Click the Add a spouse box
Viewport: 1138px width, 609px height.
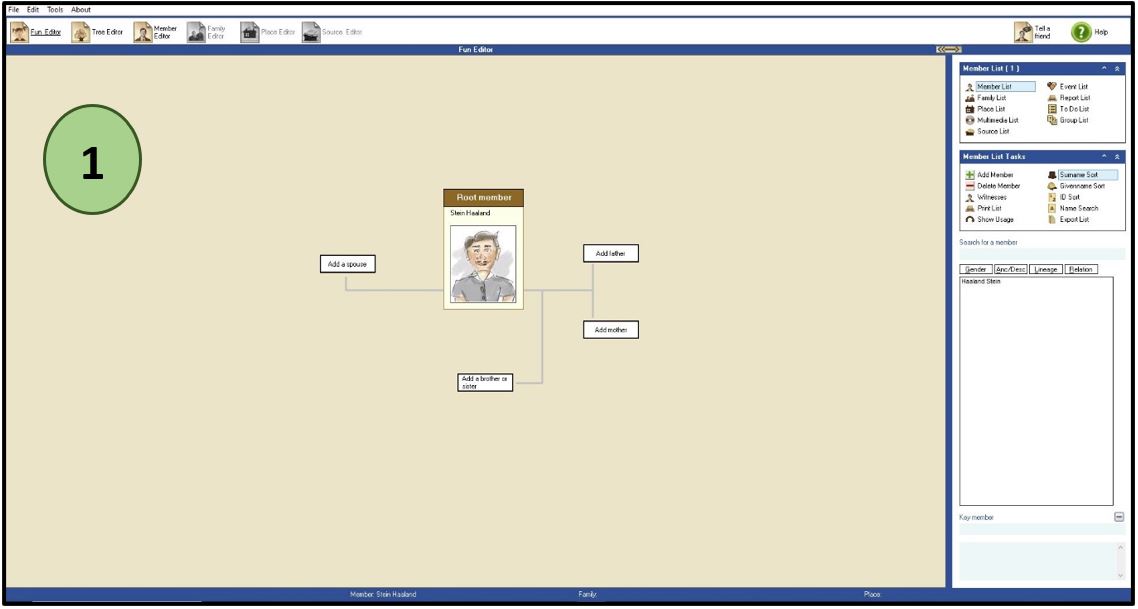click(x=346, y=265)
